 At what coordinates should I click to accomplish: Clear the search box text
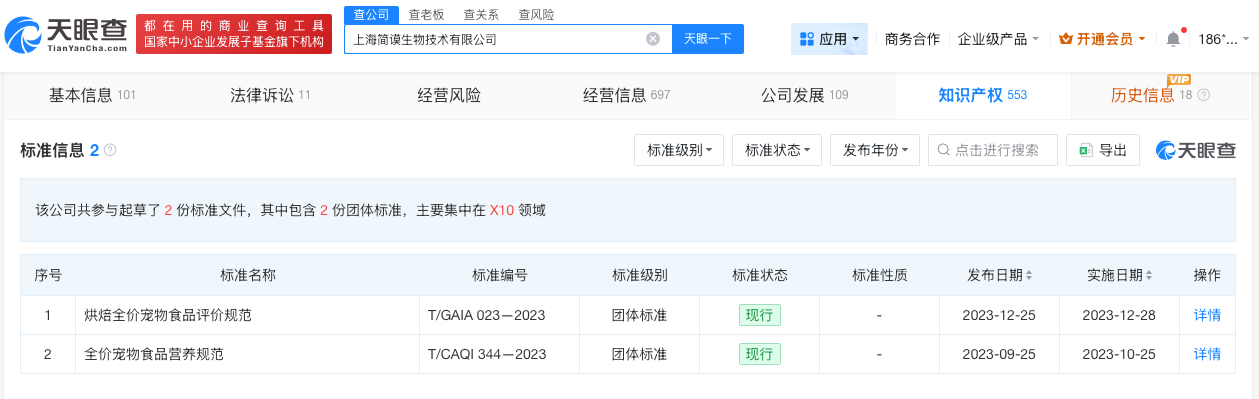pyautogui.click(x=653, y=39)
